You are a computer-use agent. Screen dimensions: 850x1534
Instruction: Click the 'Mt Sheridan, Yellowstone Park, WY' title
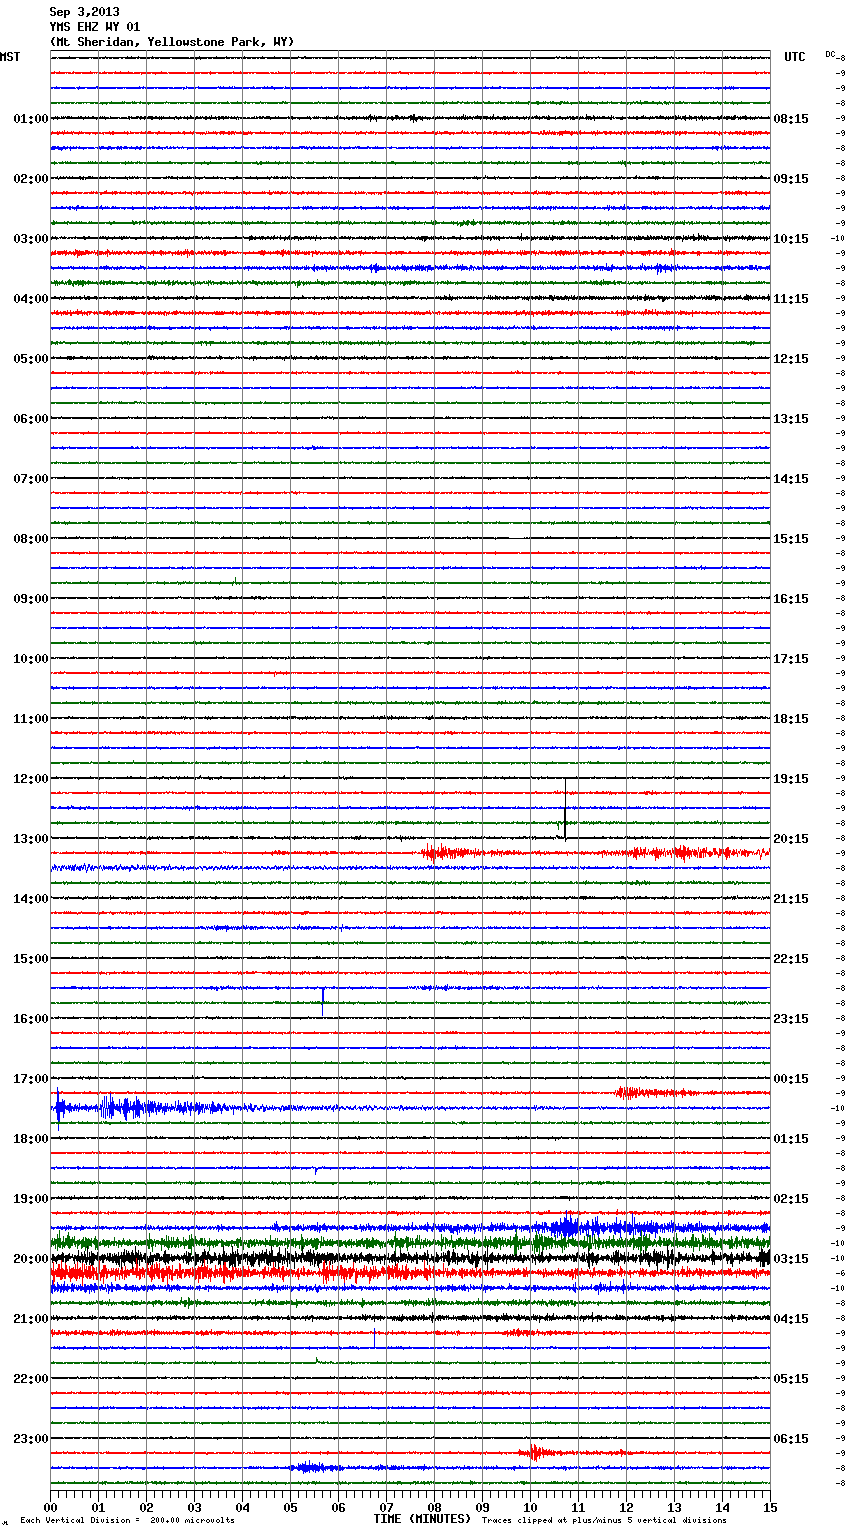(x=172, y=42)
